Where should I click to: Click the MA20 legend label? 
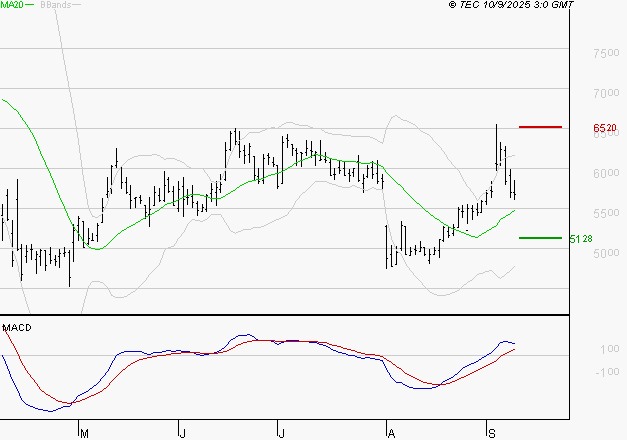click(x=14, y=6)
